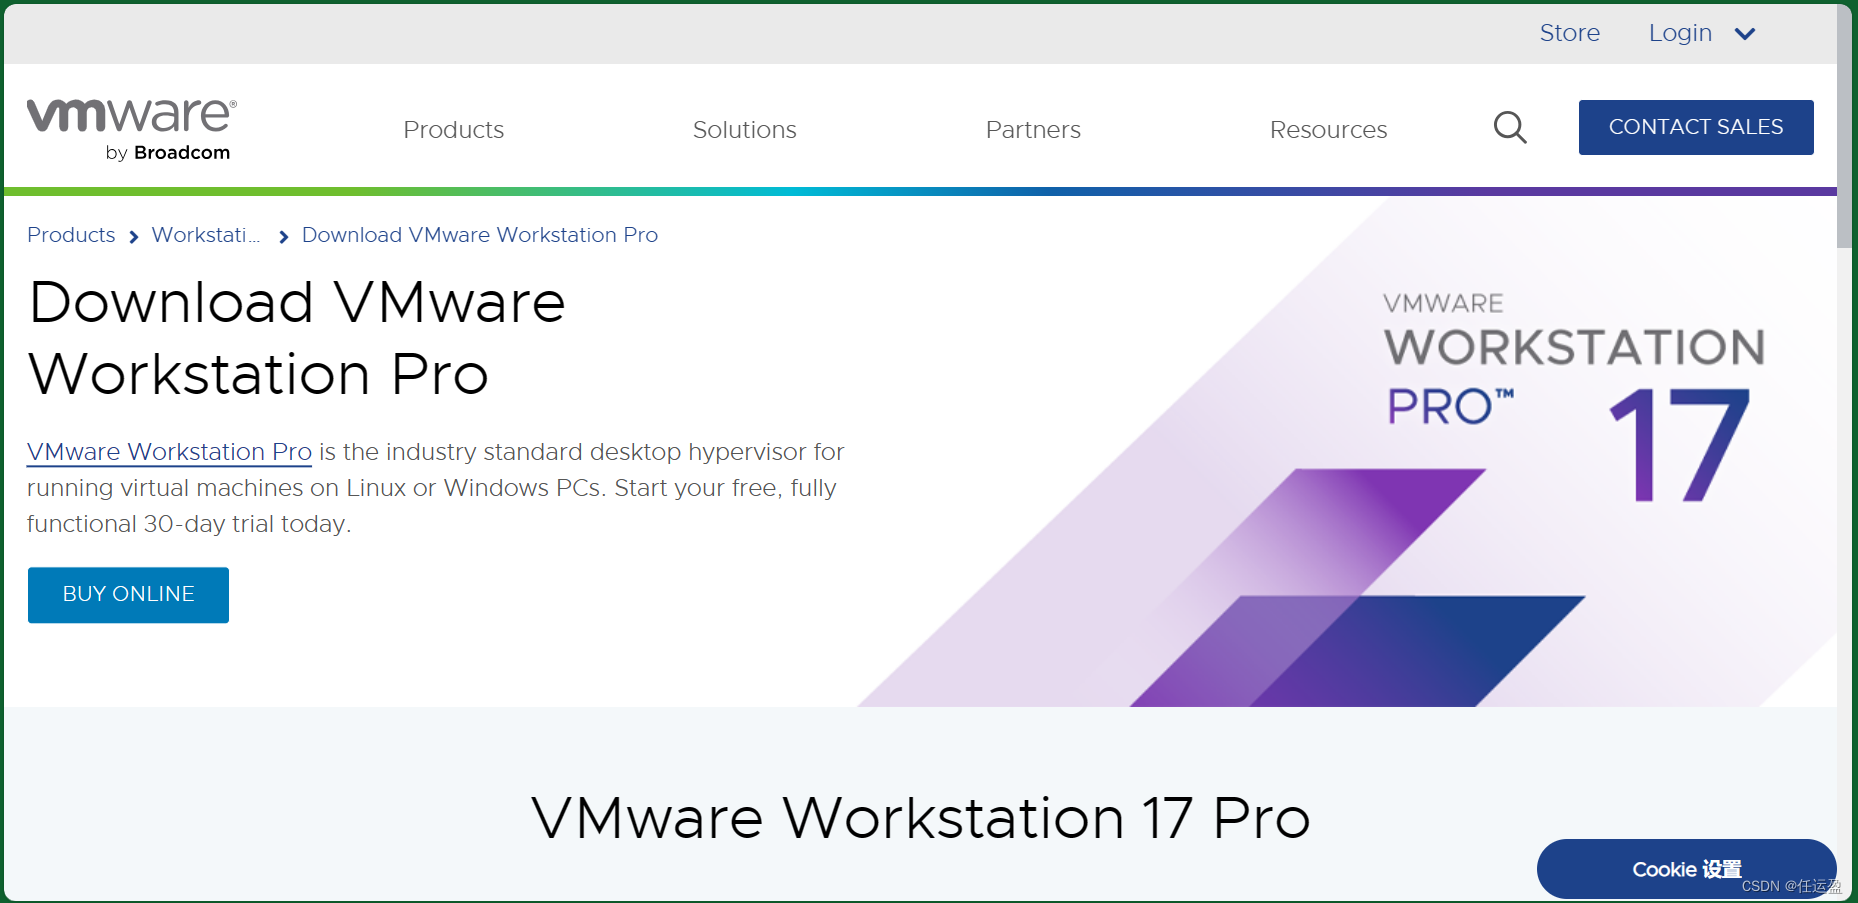Image resolution: width=1858 pixels, height=903 pixels.
Task: Click the VMware Workstation Pro inline link
Action: click(168, 452)
